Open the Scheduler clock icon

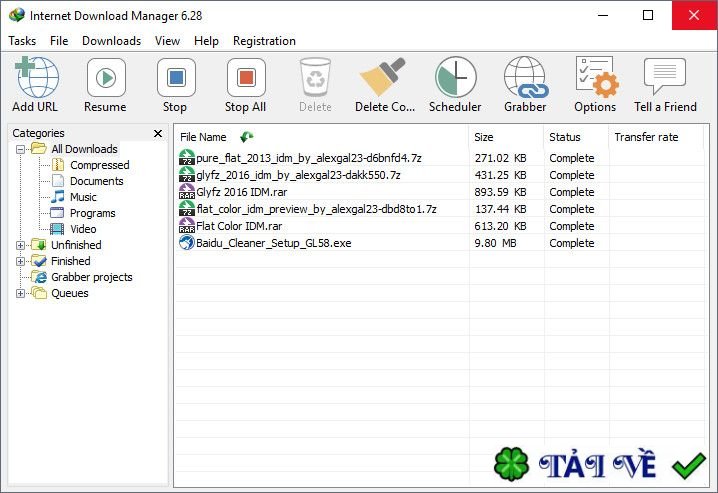tap(455, 77)
